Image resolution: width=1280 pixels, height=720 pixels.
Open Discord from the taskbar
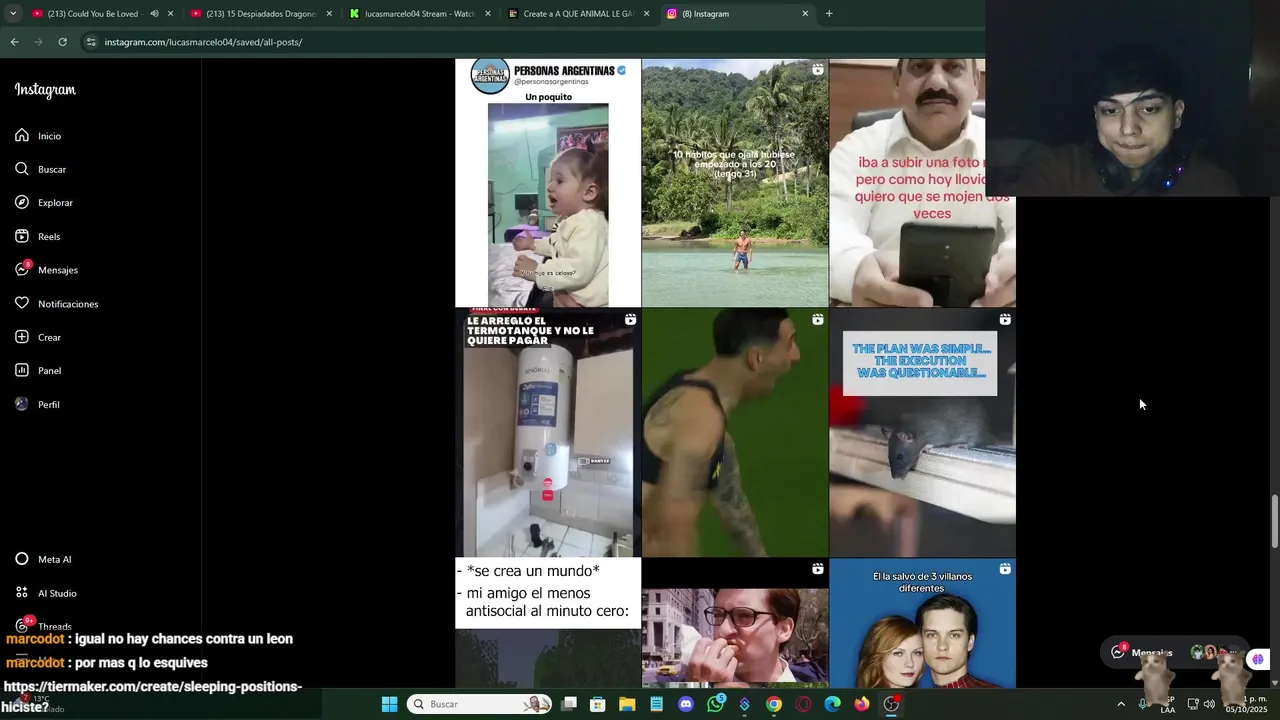[686, 704]
